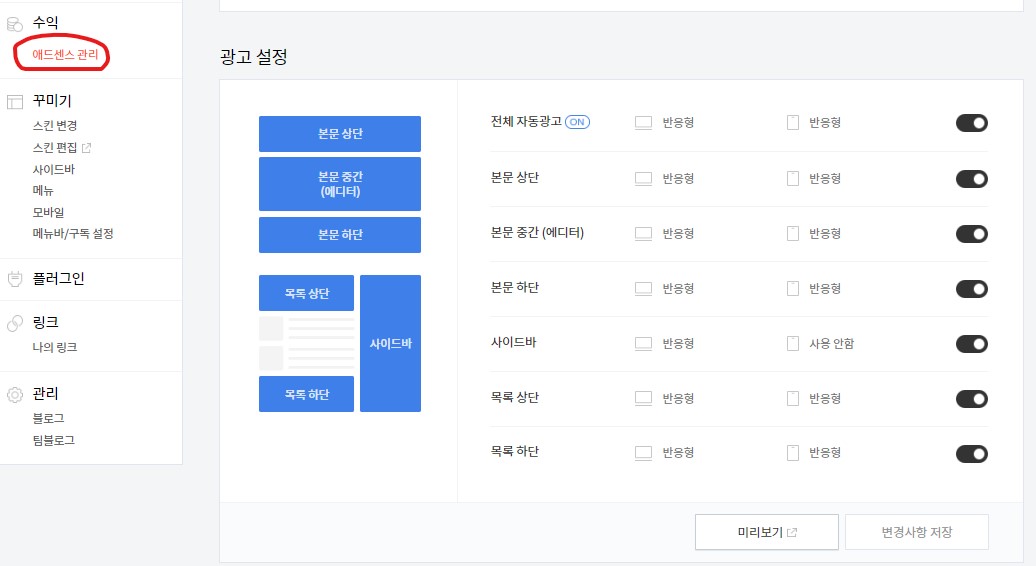This screenshot has height=566, width=1036.
Task: Click the 미리보기 button
Action: click(x=766, y=532)
